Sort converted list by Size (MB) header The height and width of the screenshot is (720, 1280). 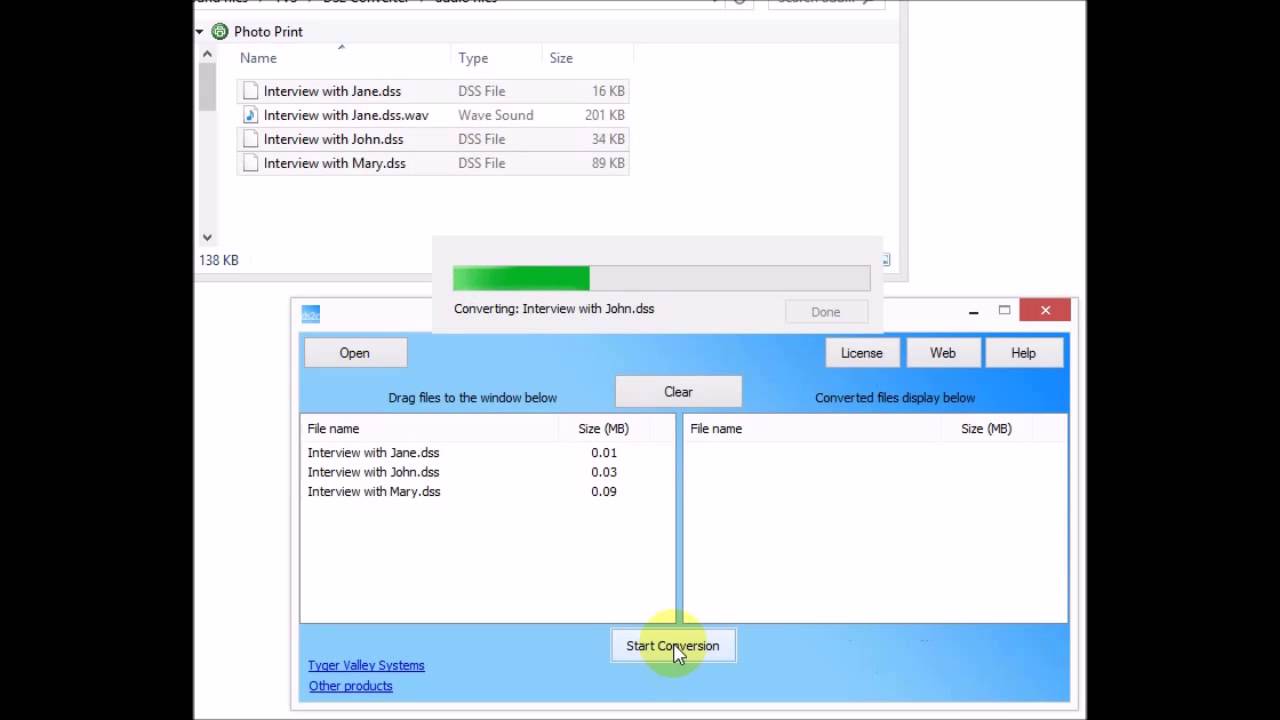pos(986,428)
